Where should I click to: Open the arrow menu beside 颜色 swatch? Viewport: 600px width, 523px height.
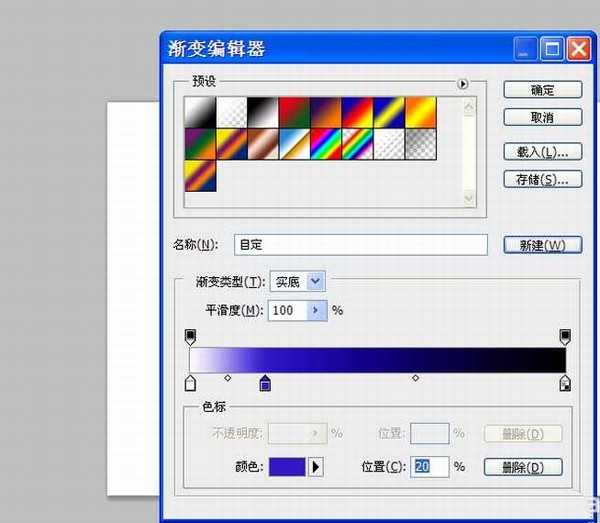coord(316,467)
